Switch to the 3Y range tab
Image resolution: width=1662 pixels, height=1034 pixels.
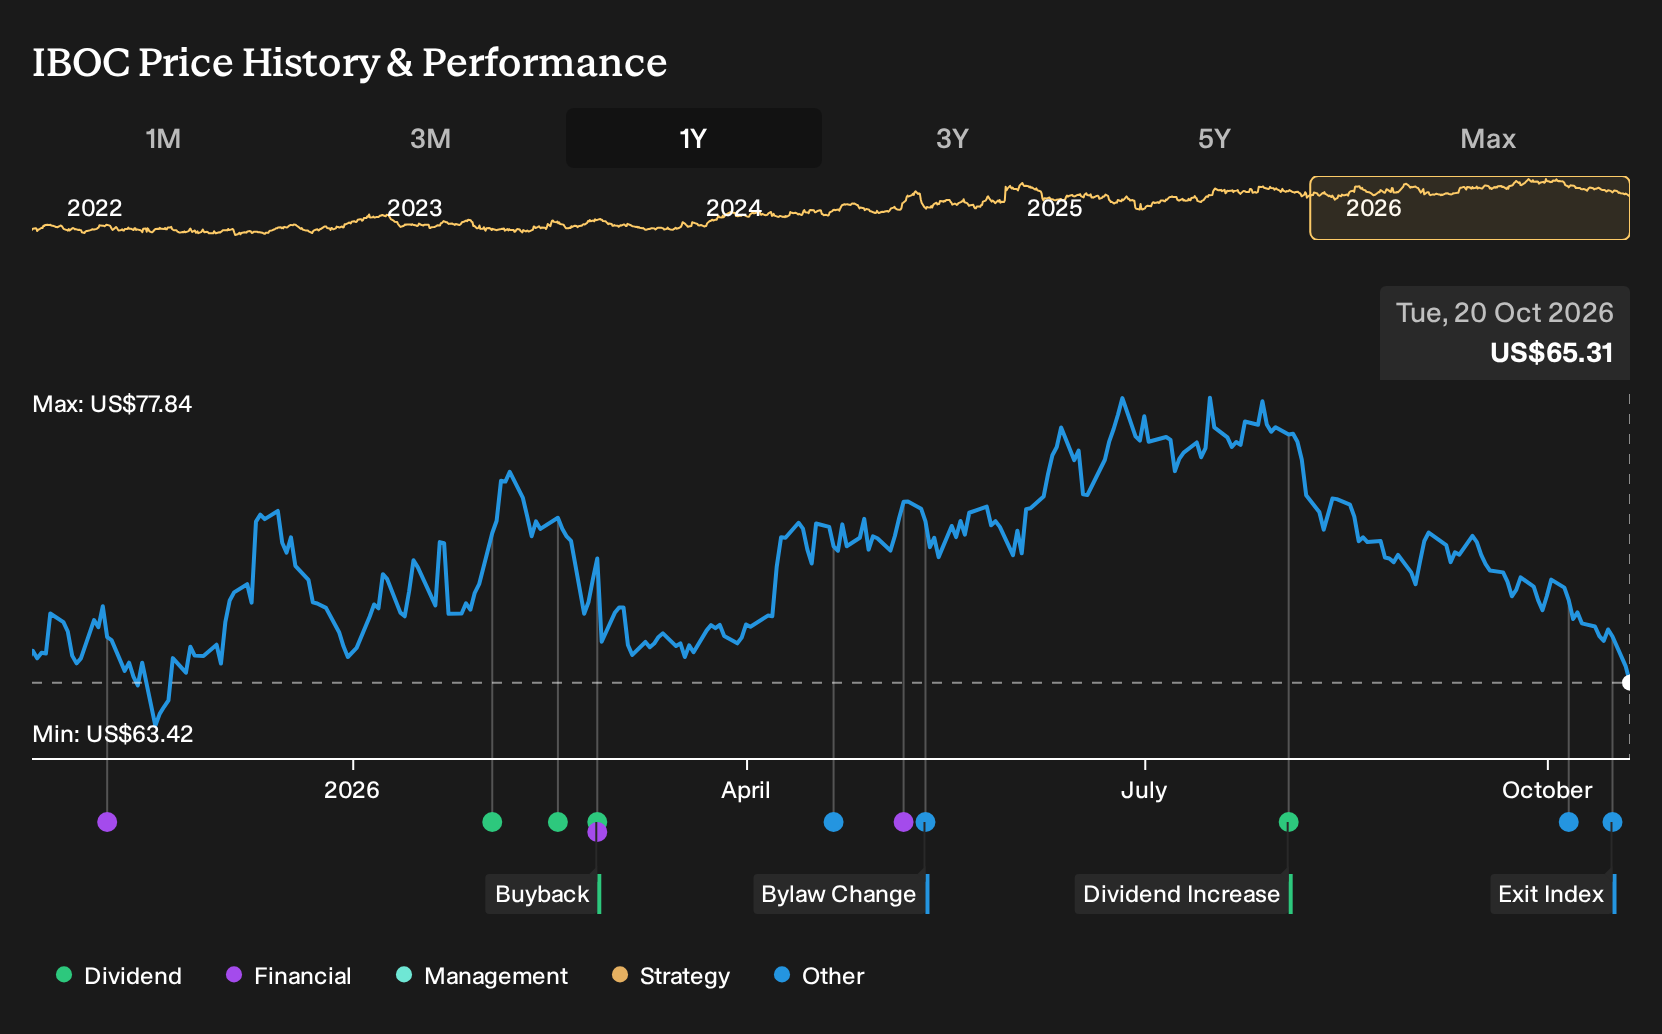pos(952,138)
